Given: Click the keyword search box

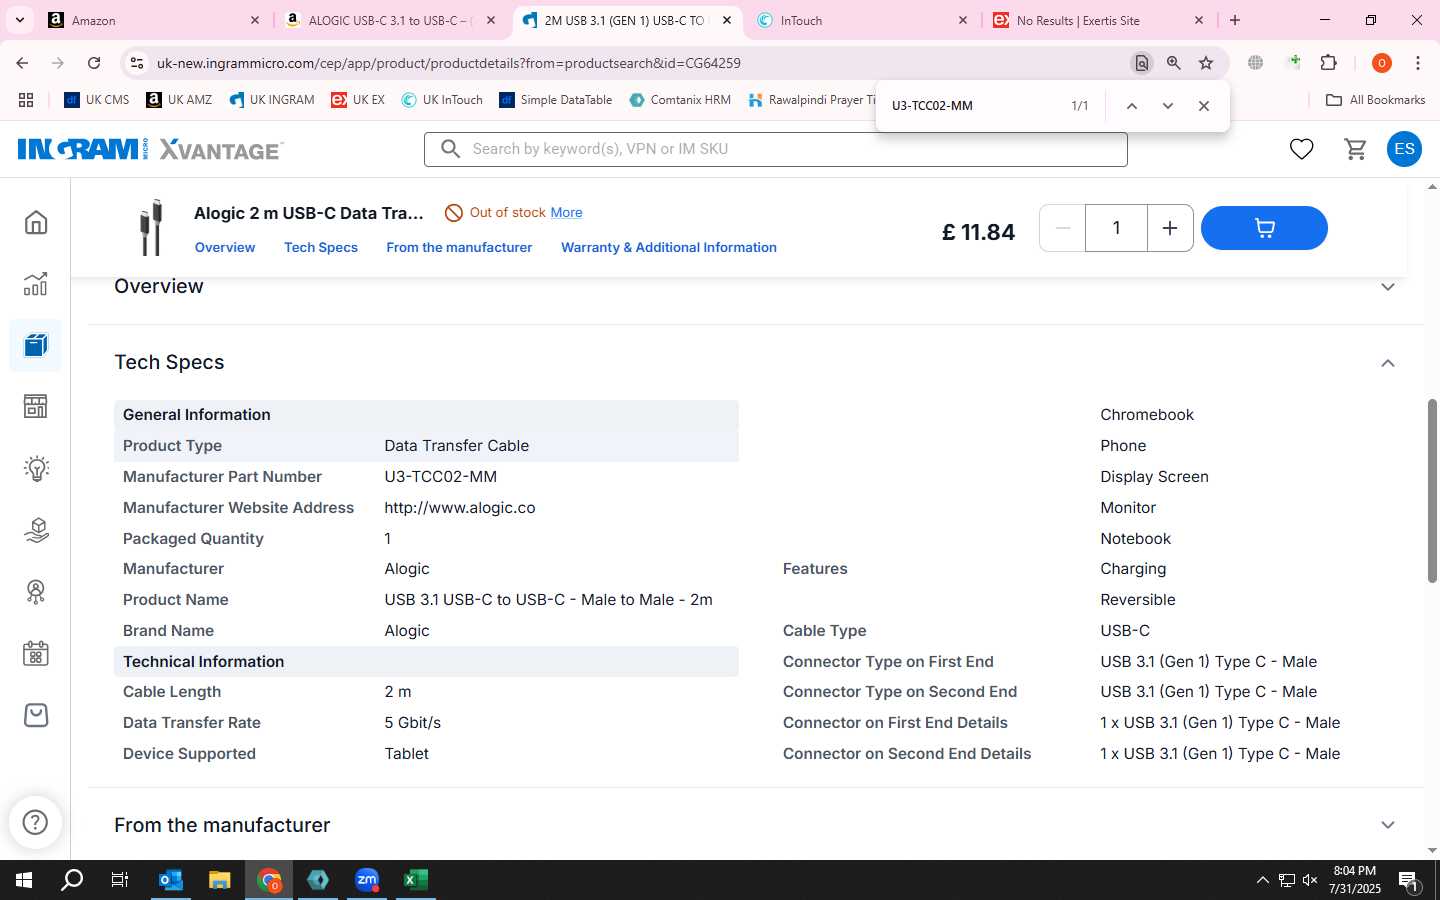Looking at the screenshot, I should [776, 149].
